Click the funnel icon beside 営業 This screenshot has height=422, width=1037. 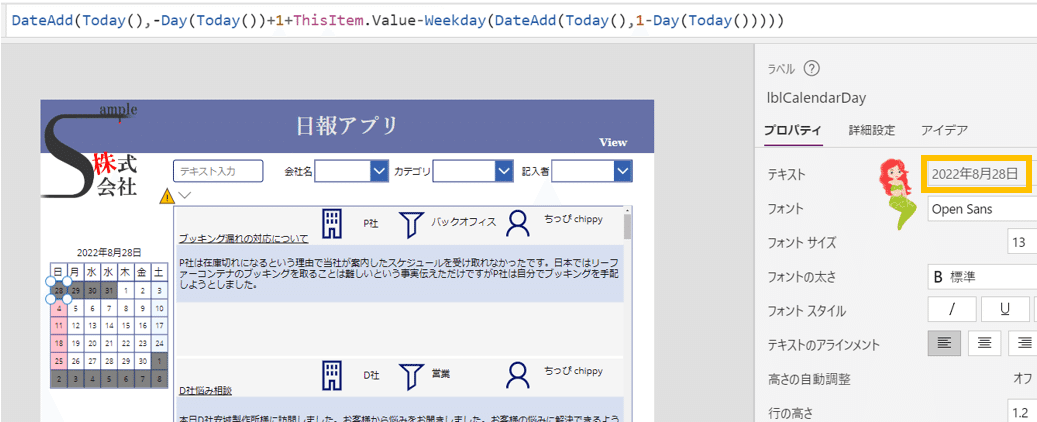pos(411,376)
